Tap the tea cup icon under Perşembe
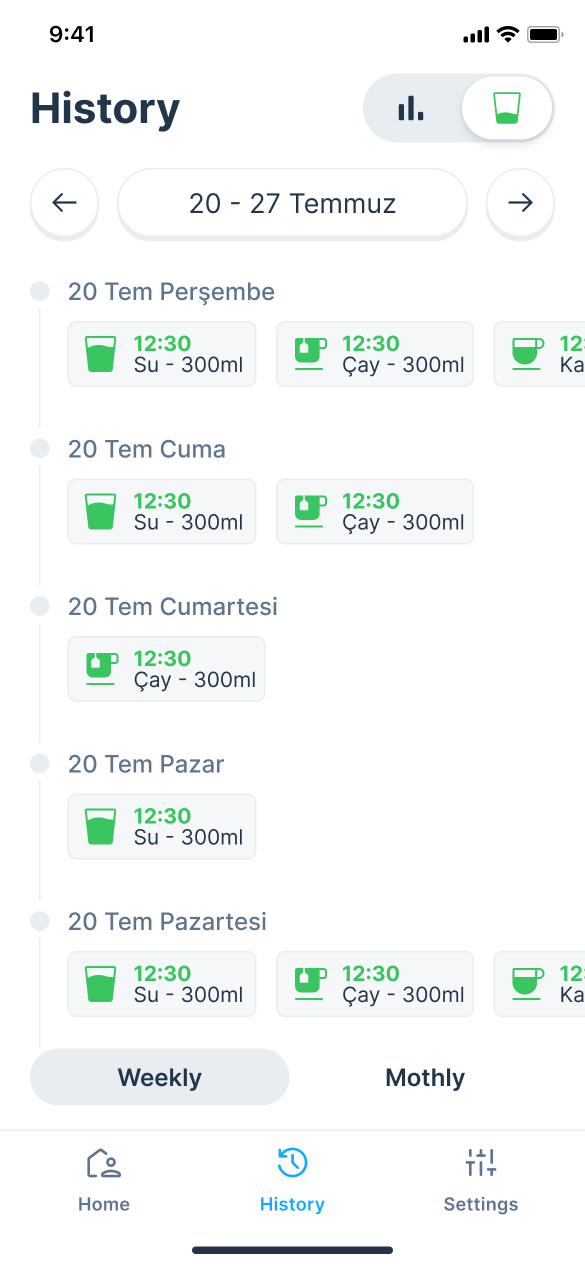585x1266 pixels. tap(310, 354)
